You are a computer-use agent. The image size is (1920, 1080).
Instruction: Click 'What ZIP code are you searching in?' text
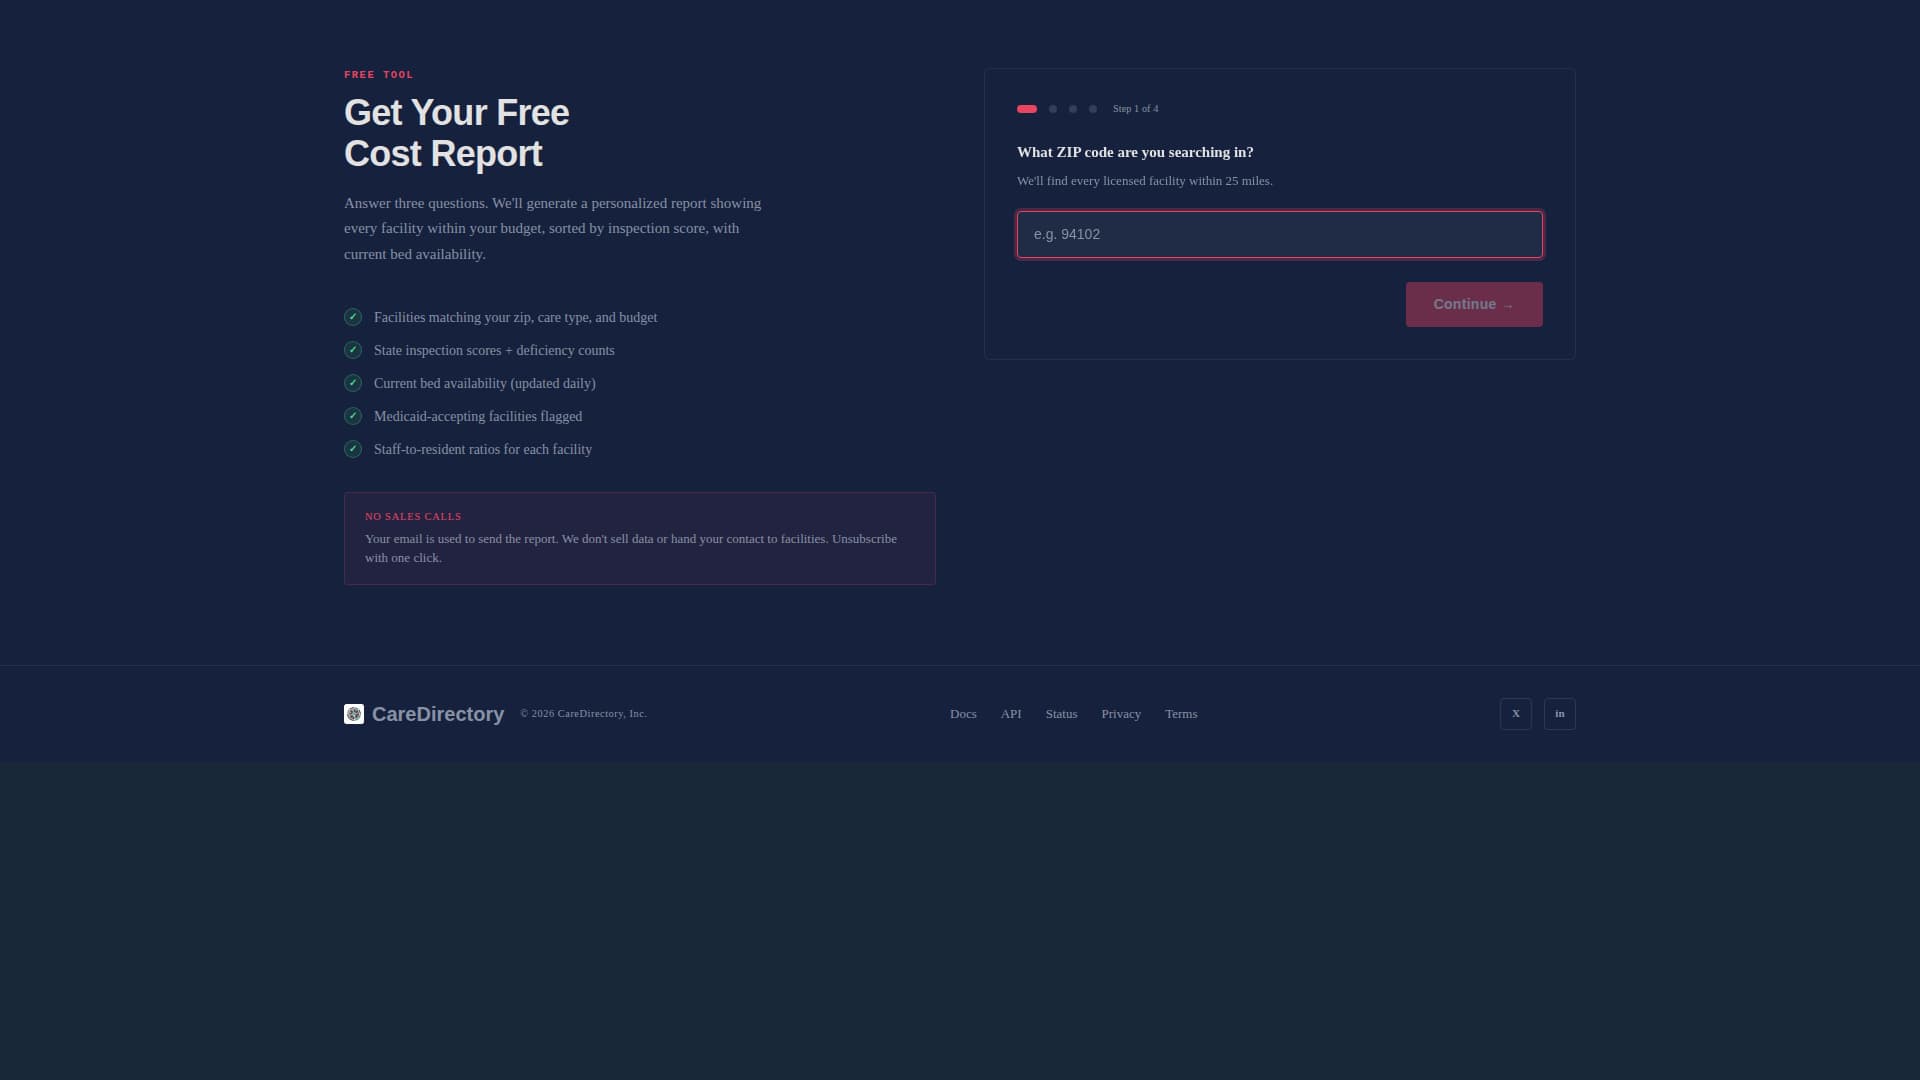(1135, 152)
